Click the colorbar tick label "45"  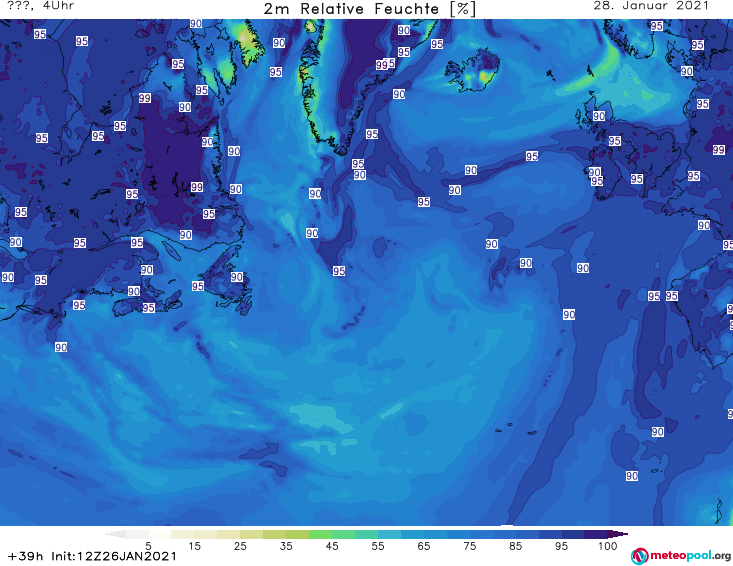tap(332, 546)
